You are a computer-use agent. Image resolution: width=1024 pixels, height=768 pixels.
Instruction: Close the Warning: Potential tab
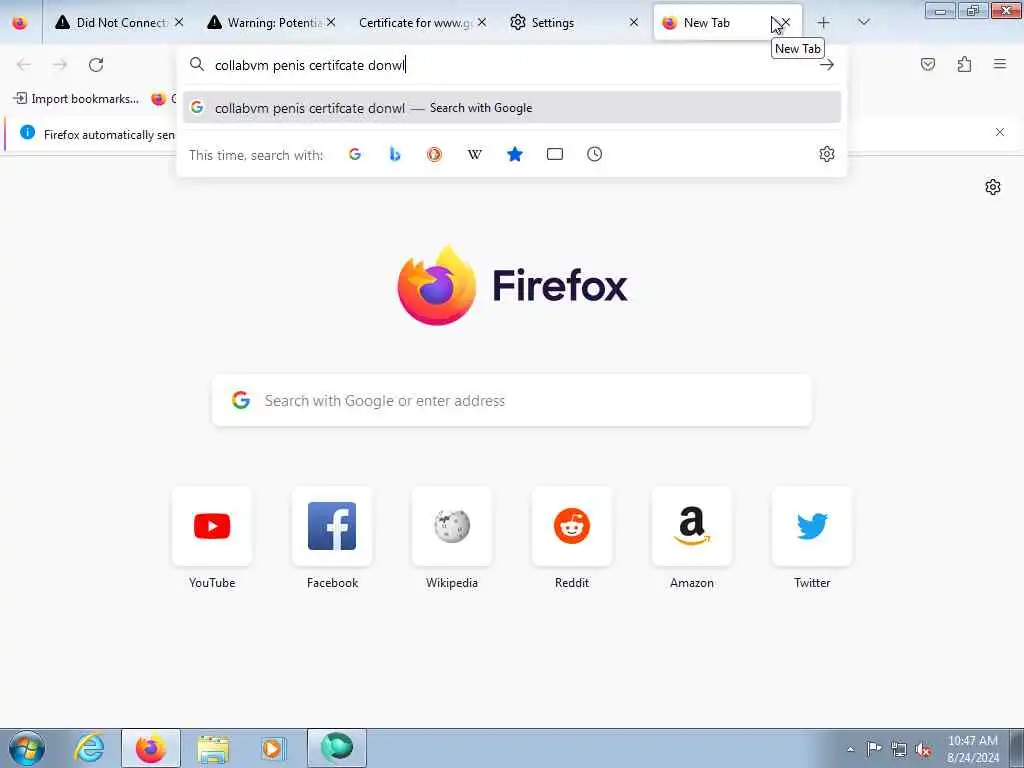331,23
